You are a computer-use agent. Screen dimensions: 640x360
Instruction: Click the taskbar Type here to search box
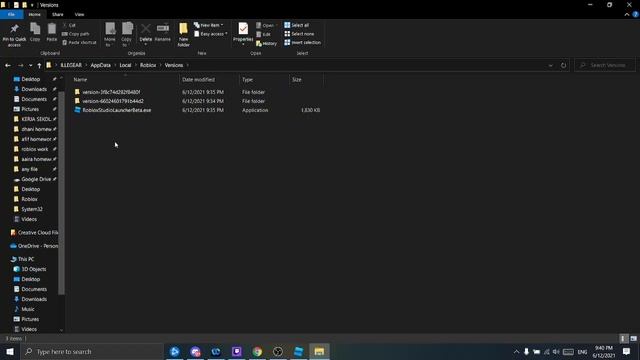click(x=91, y=351)
